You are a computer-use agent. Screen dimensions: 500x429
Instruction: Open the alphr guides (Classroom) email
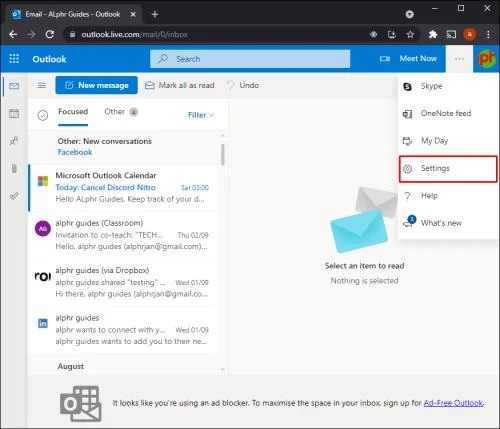click(123, 235)
